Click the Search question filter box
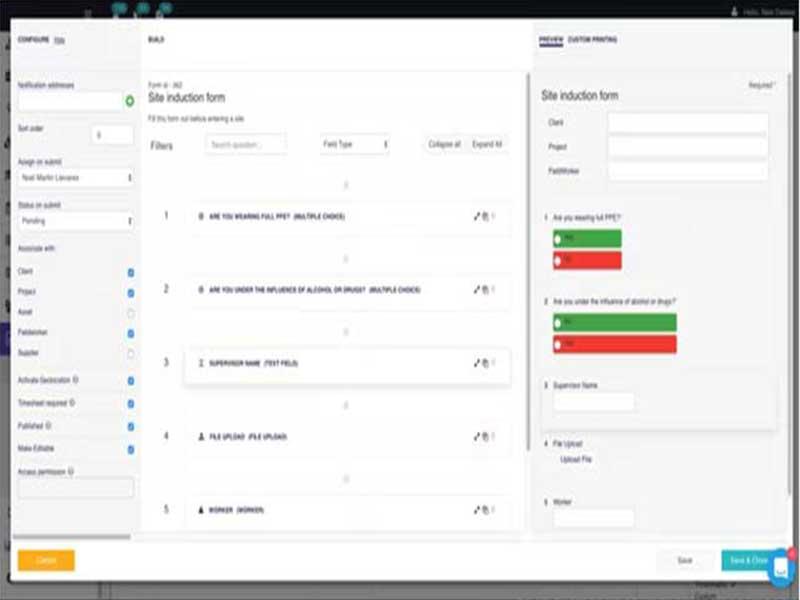 pyautogui.click(x=246, y=145)
